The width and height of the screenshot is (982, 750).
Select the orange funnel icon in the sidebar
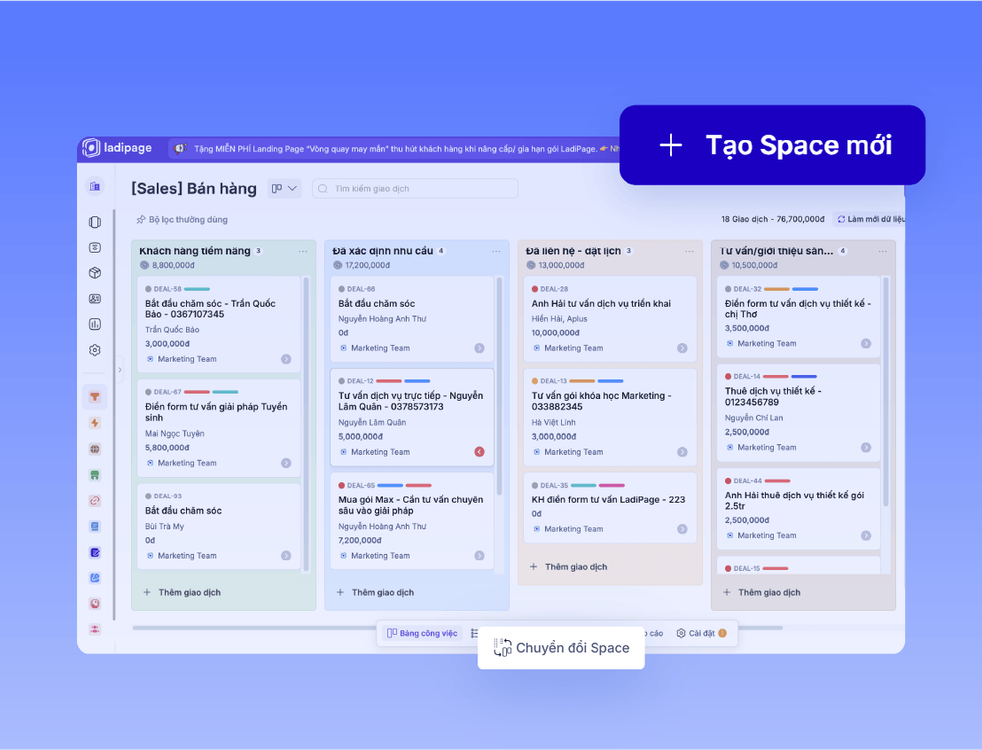point(95,397)
